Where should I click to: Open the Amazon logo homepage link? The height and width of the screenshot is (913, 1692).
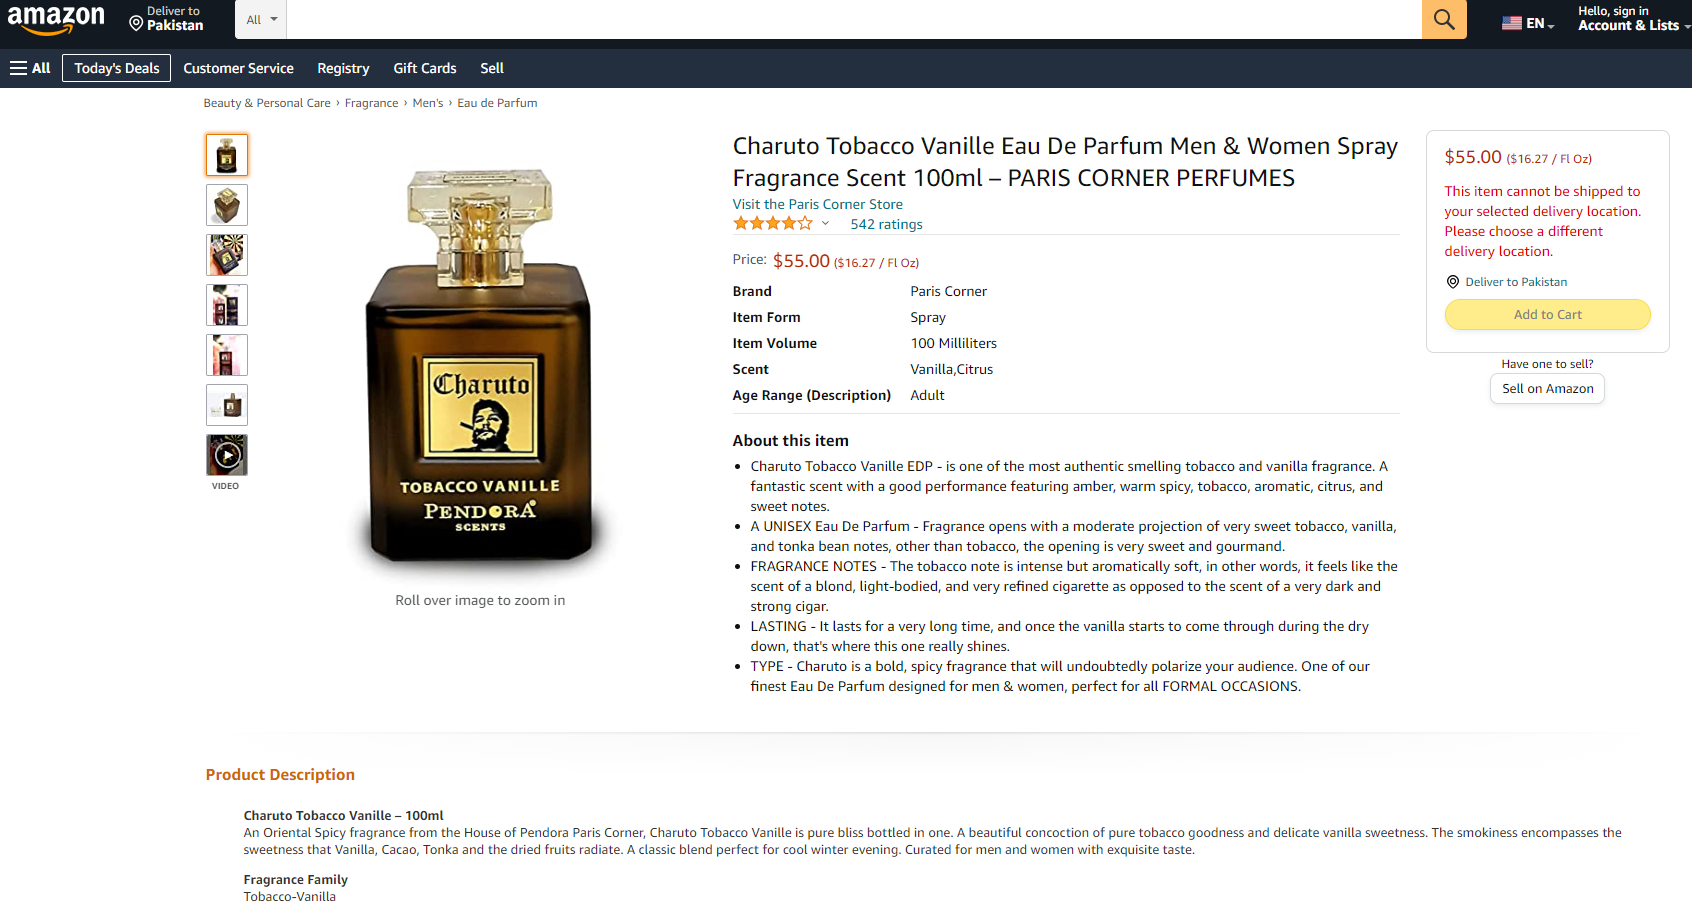pos(56,19)
